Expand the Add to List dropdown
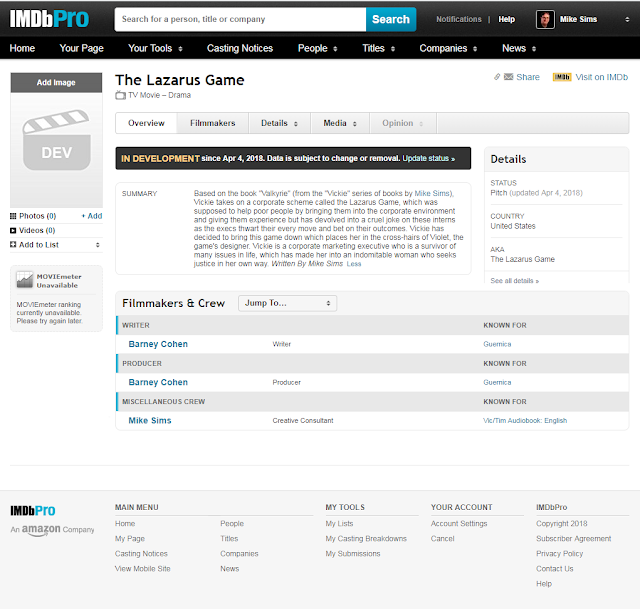Viewport: 640px width, 609px height. pyautogui.click(x=98, y=245)
